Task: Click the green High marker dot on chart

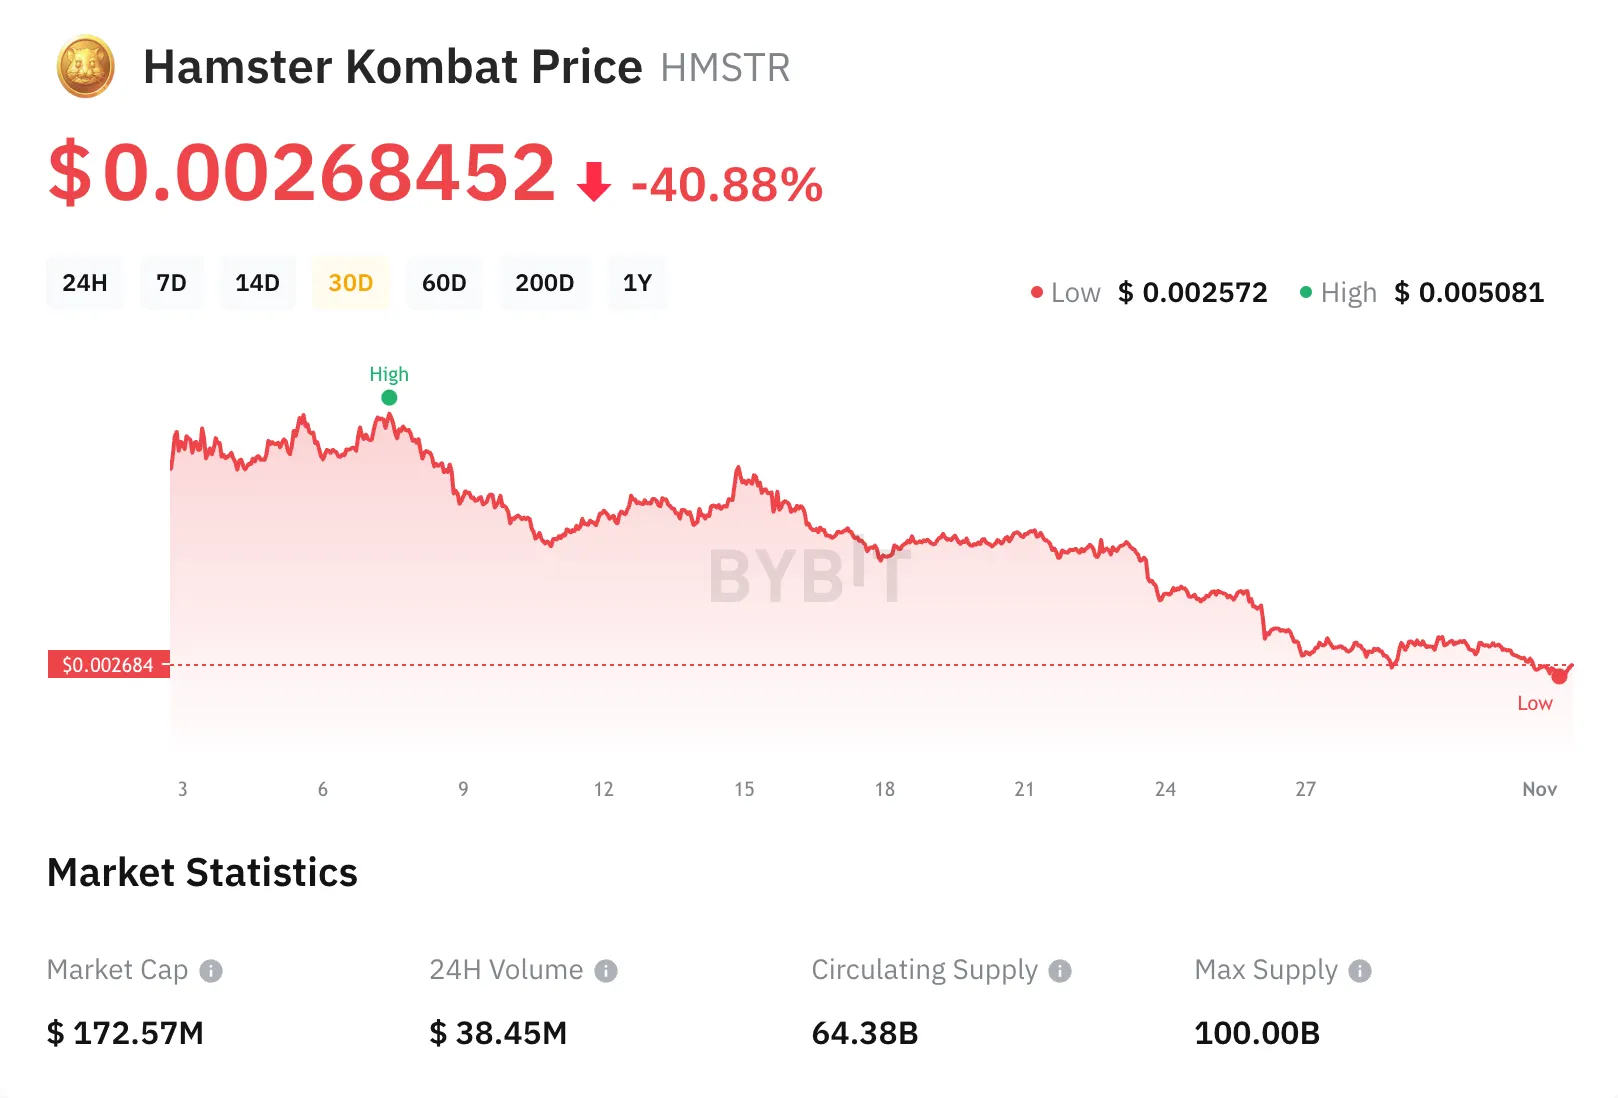Action: click(389, 398)
